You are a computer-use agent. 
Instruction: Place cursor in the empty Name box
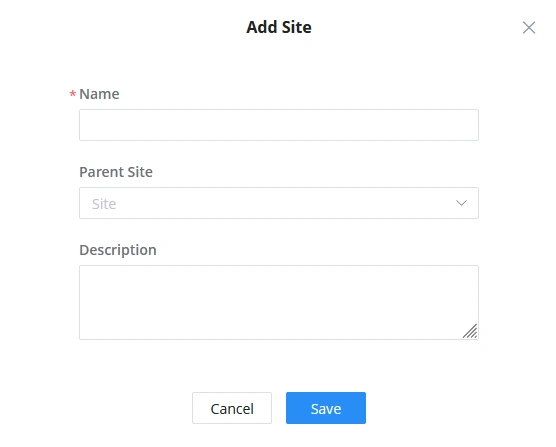pyautogui.click(x=279, y=125)
